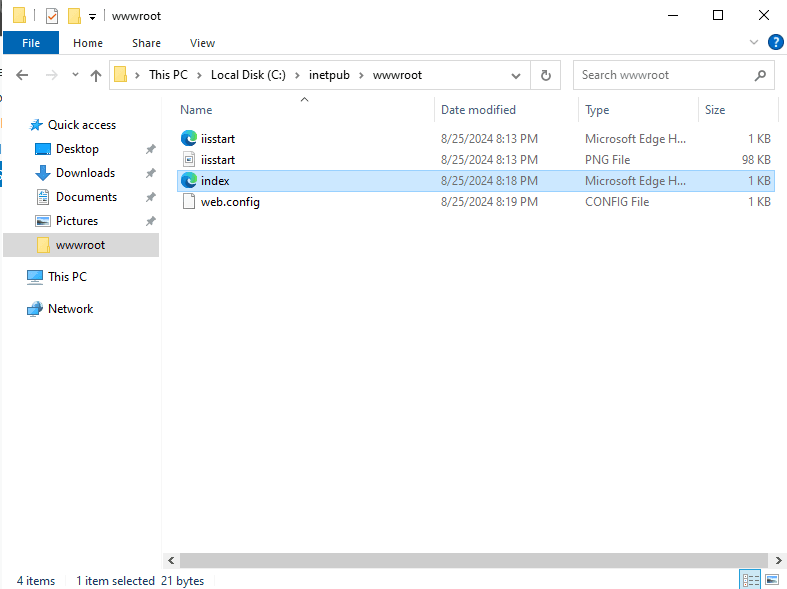Image resolution: width=787 pixels, height=589 pixels.
Task: Click in the Search wwwroot box
Action: (663, 75)
